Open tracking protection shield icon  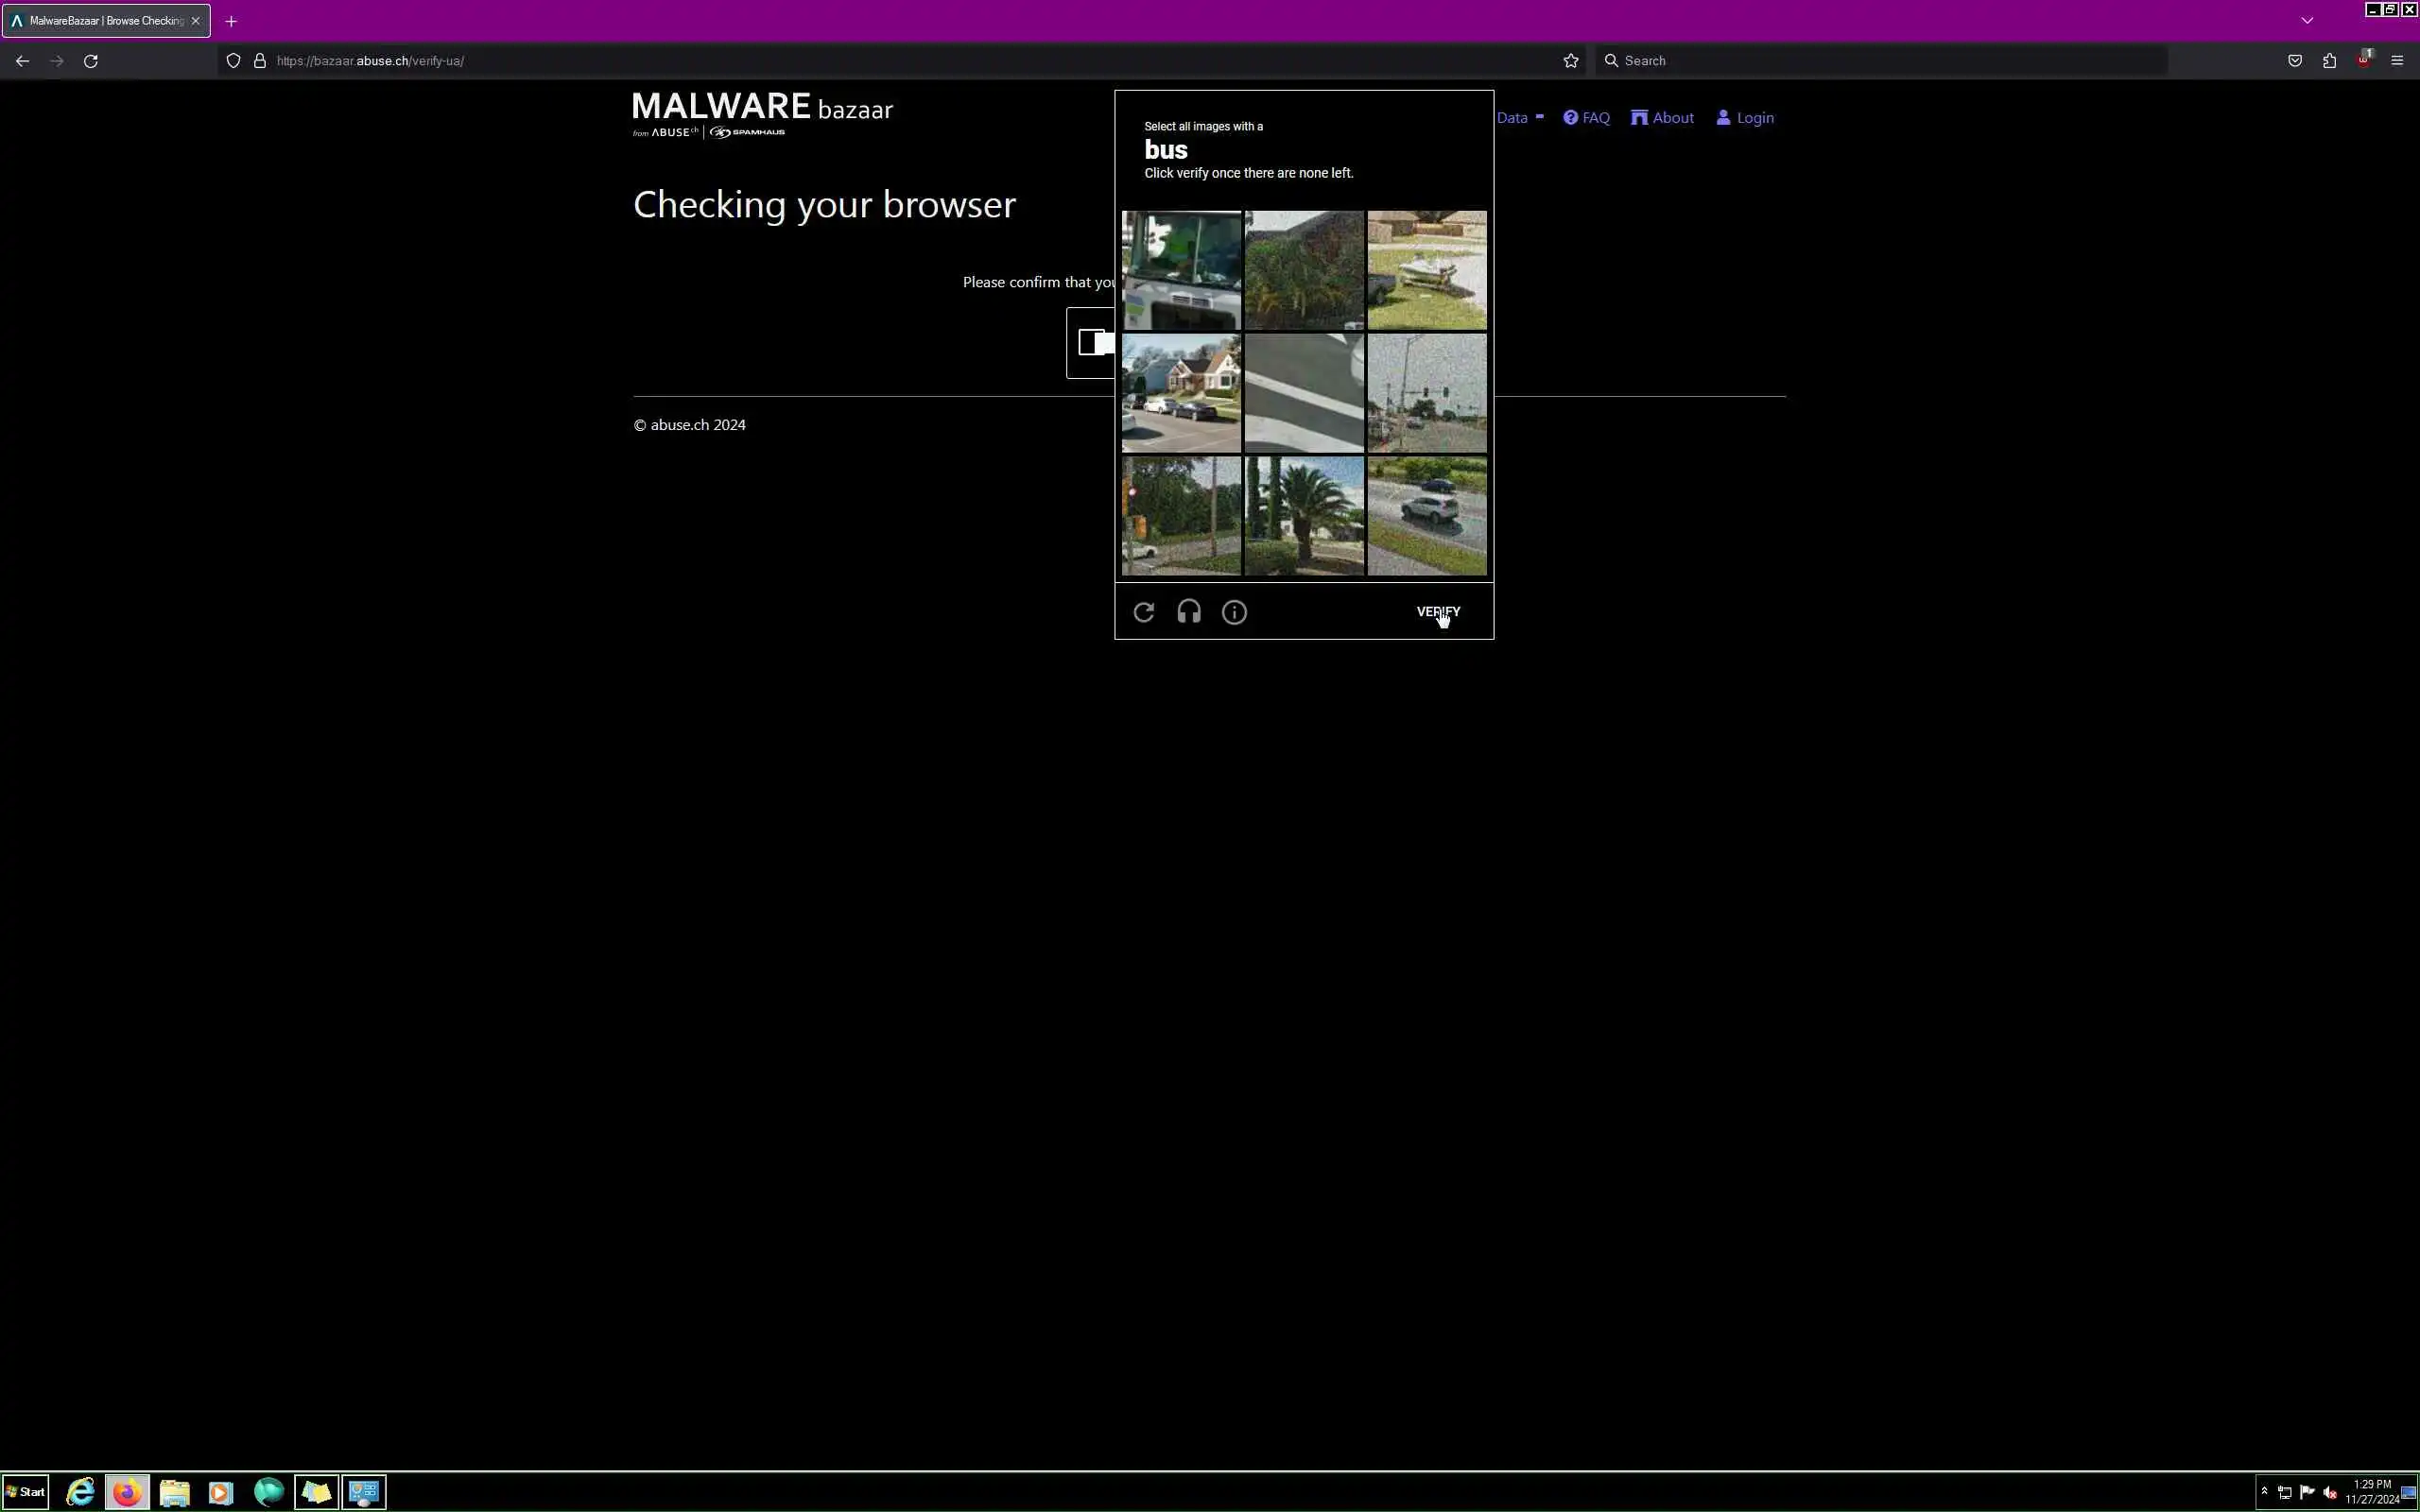point(233,61)
